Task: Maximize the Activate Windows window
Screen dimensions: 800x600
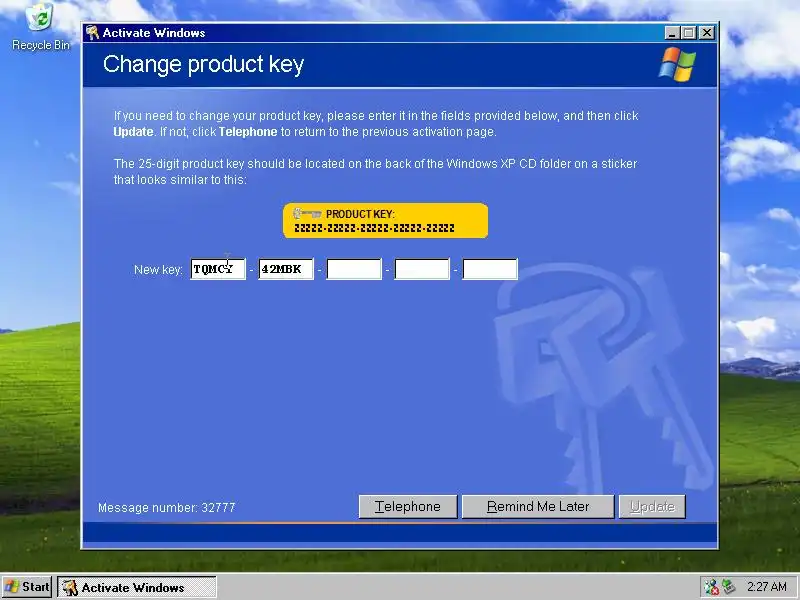Action: click(689, 33)
